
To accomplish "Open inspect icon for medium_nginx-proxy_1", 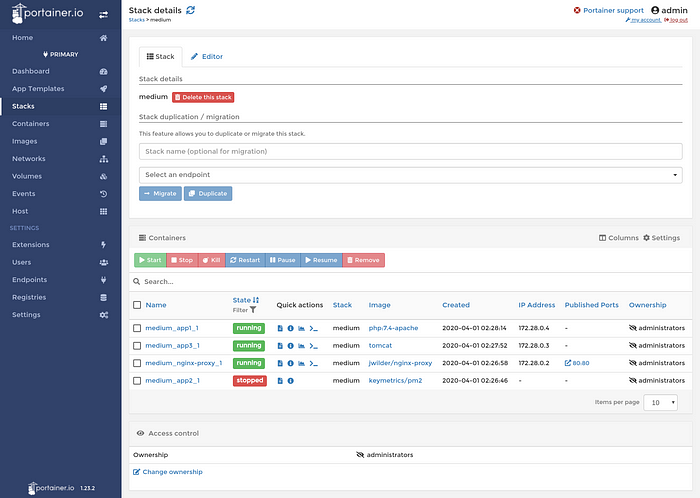I will coord(291,363).
